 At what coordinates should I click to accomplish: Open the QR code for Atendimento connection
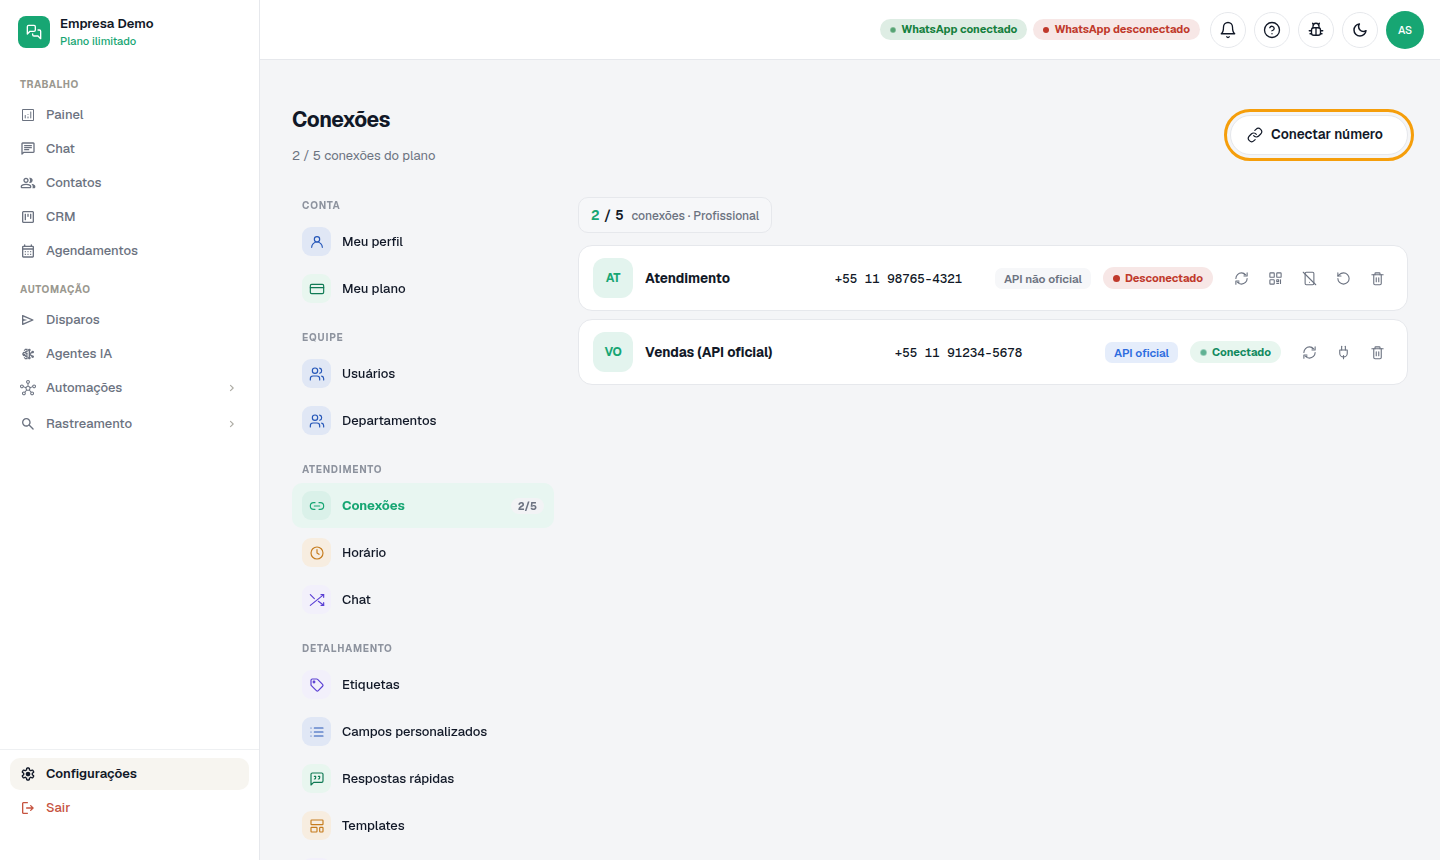click(x=1275, y=279)
